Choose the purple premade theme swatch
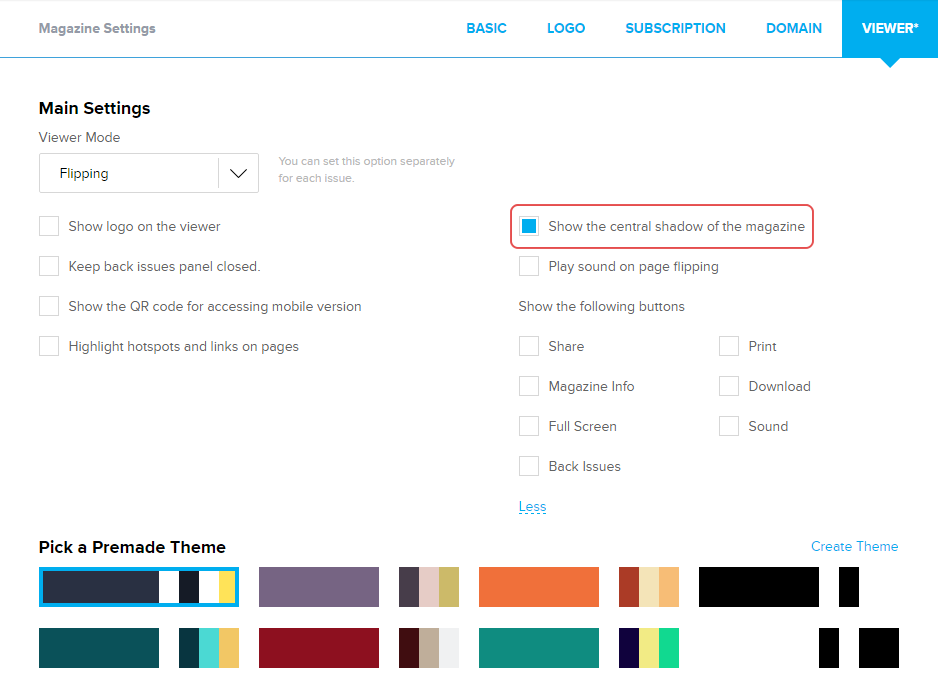Screen dimensions: 938x676 coord(318,587)
